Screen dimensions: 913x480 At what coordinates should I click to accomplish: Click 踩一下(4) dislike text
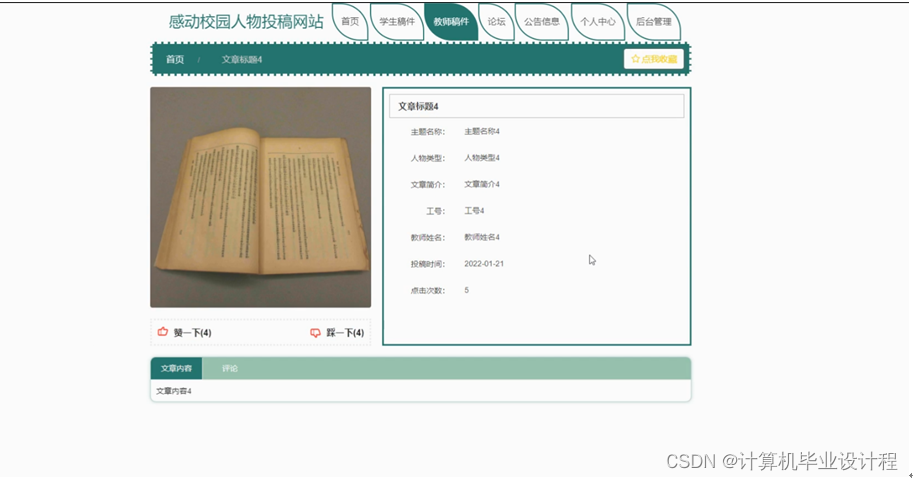[x=345, y=333]
